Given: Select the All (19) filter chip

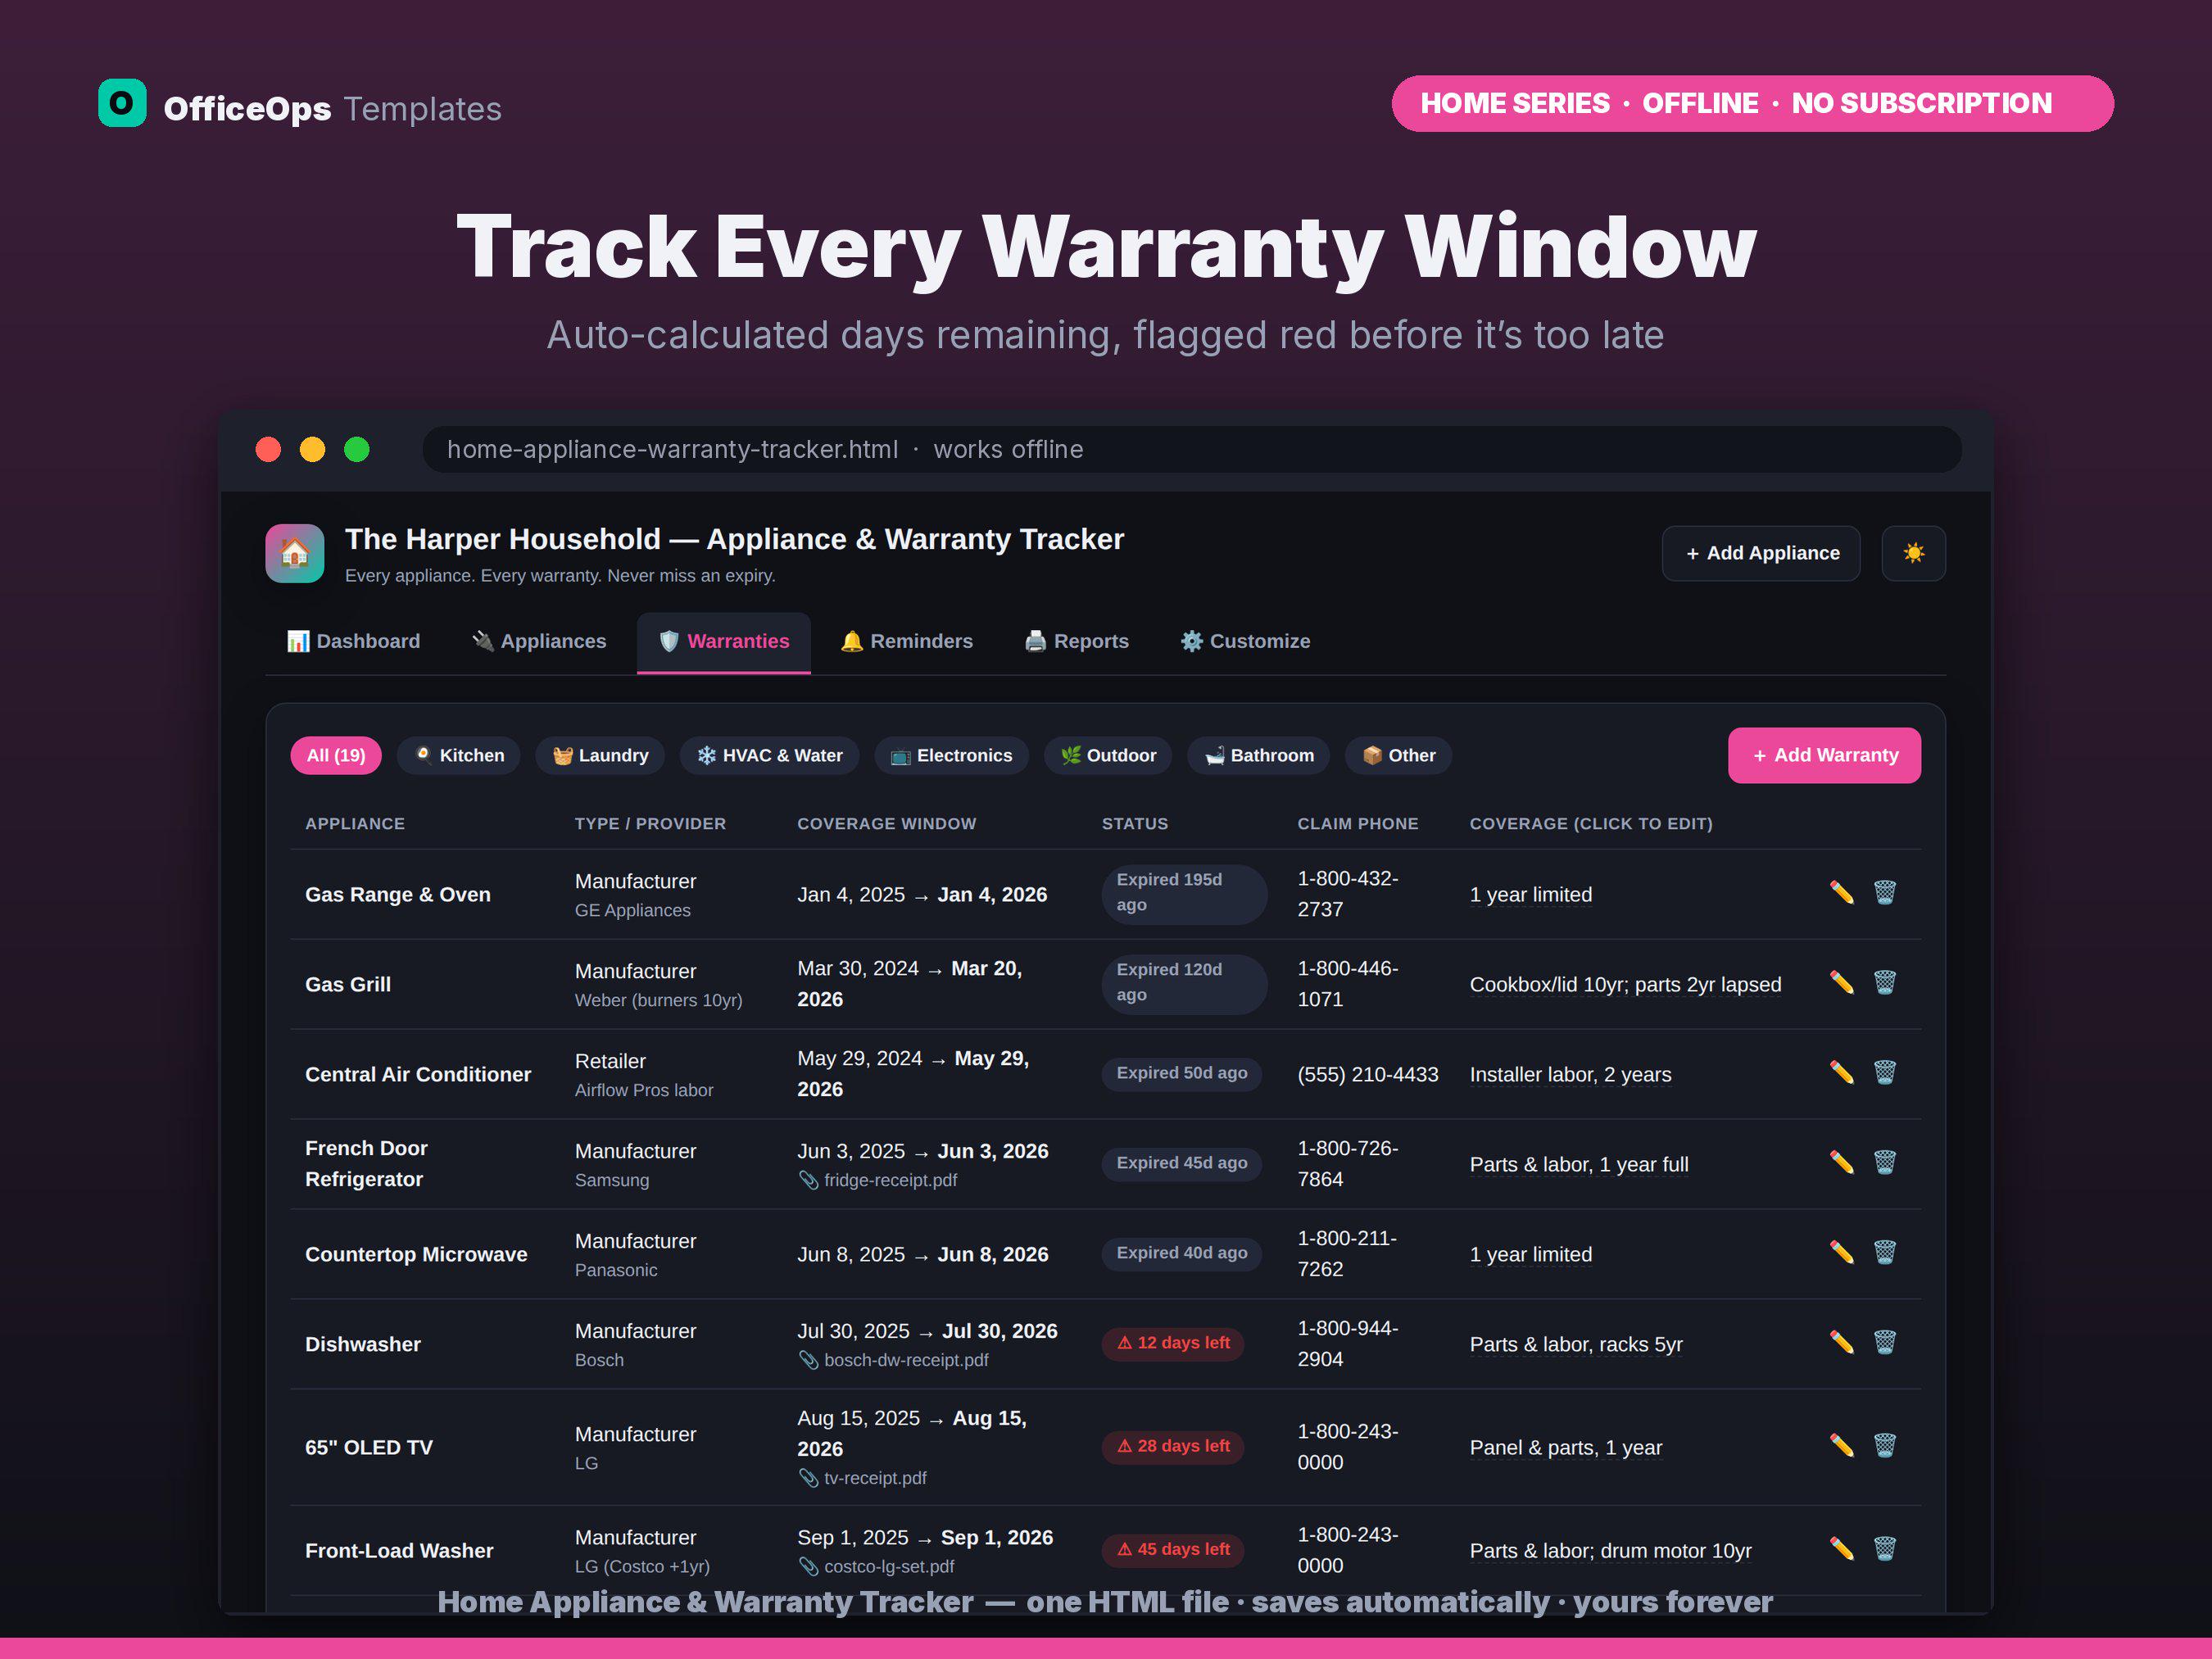Looking at the screenshot, I should point(336,755).
